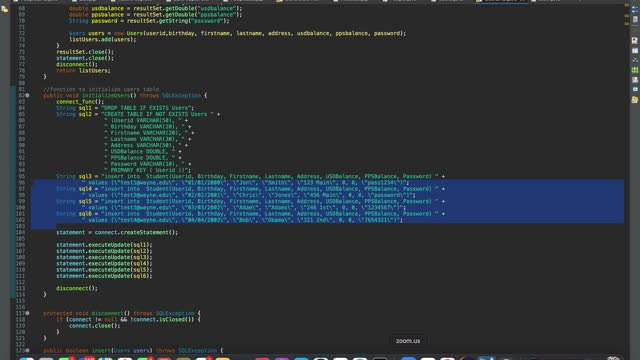Open the document-shaped view icon in right trim
This screenshot has width=640, height=360.
[635, 19]
